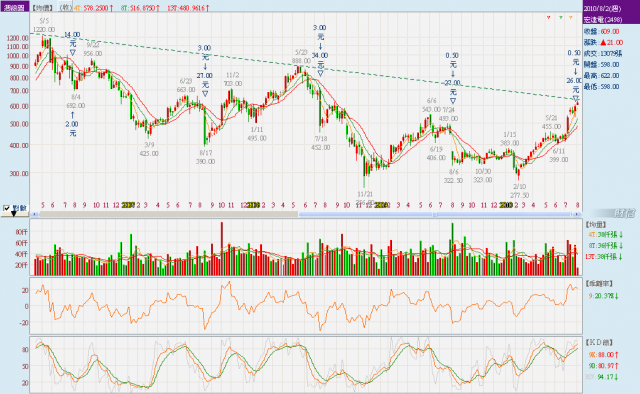Click the low price row 598.00

pos(601,87)
